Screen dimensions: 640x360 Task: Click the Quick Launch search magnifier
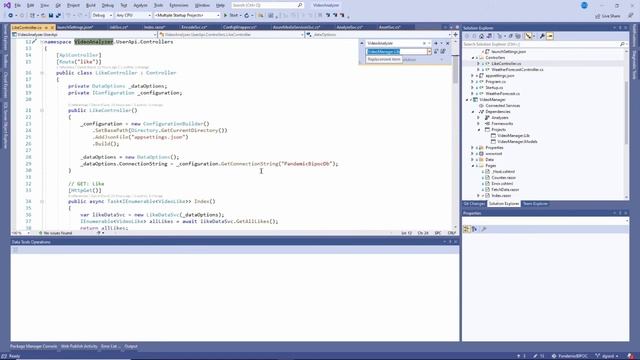(300, 5)
